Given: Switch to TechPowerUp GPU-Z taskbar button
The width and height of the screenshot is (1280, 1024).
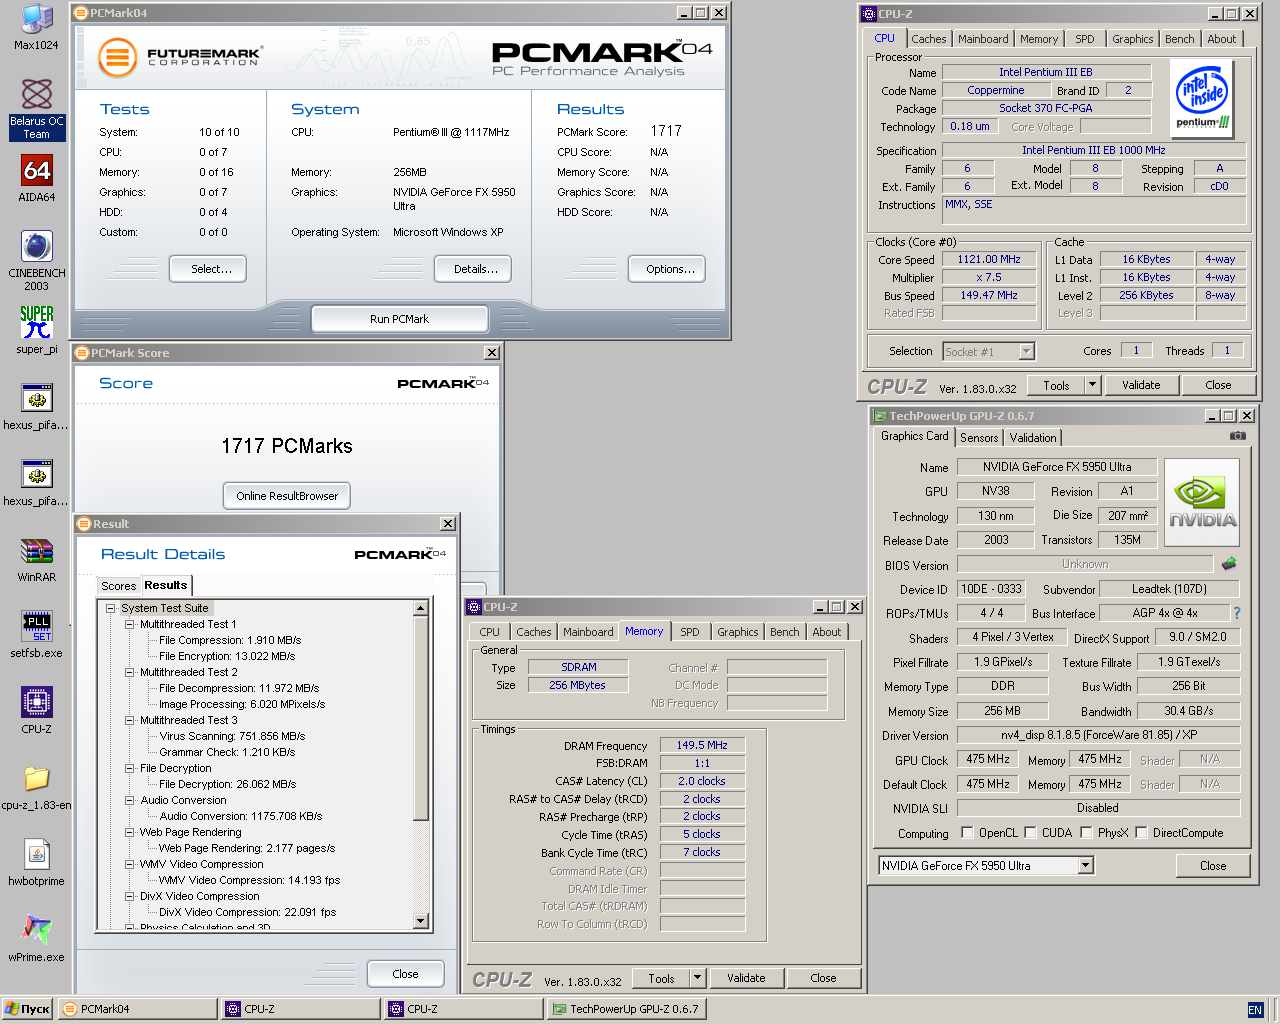Looking at the screenshot, I should [x=626, y=1009].
